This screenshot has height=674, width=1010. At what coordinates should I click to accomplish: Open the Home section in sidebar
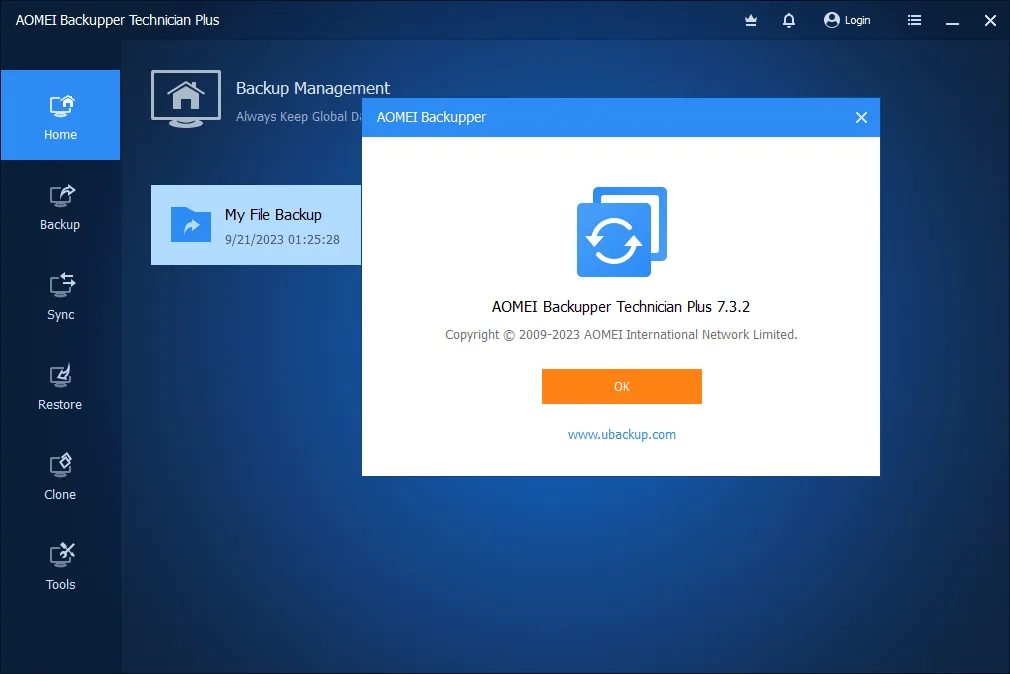[x=60, y=115]
